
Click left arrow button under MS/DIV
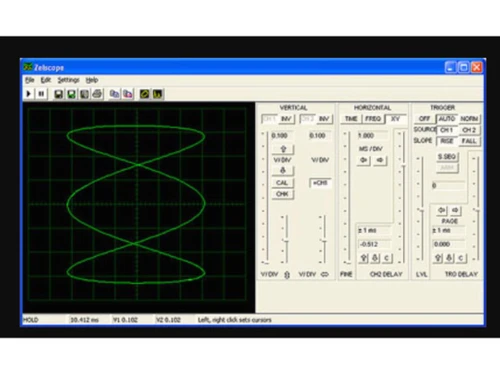pos(364,160)
